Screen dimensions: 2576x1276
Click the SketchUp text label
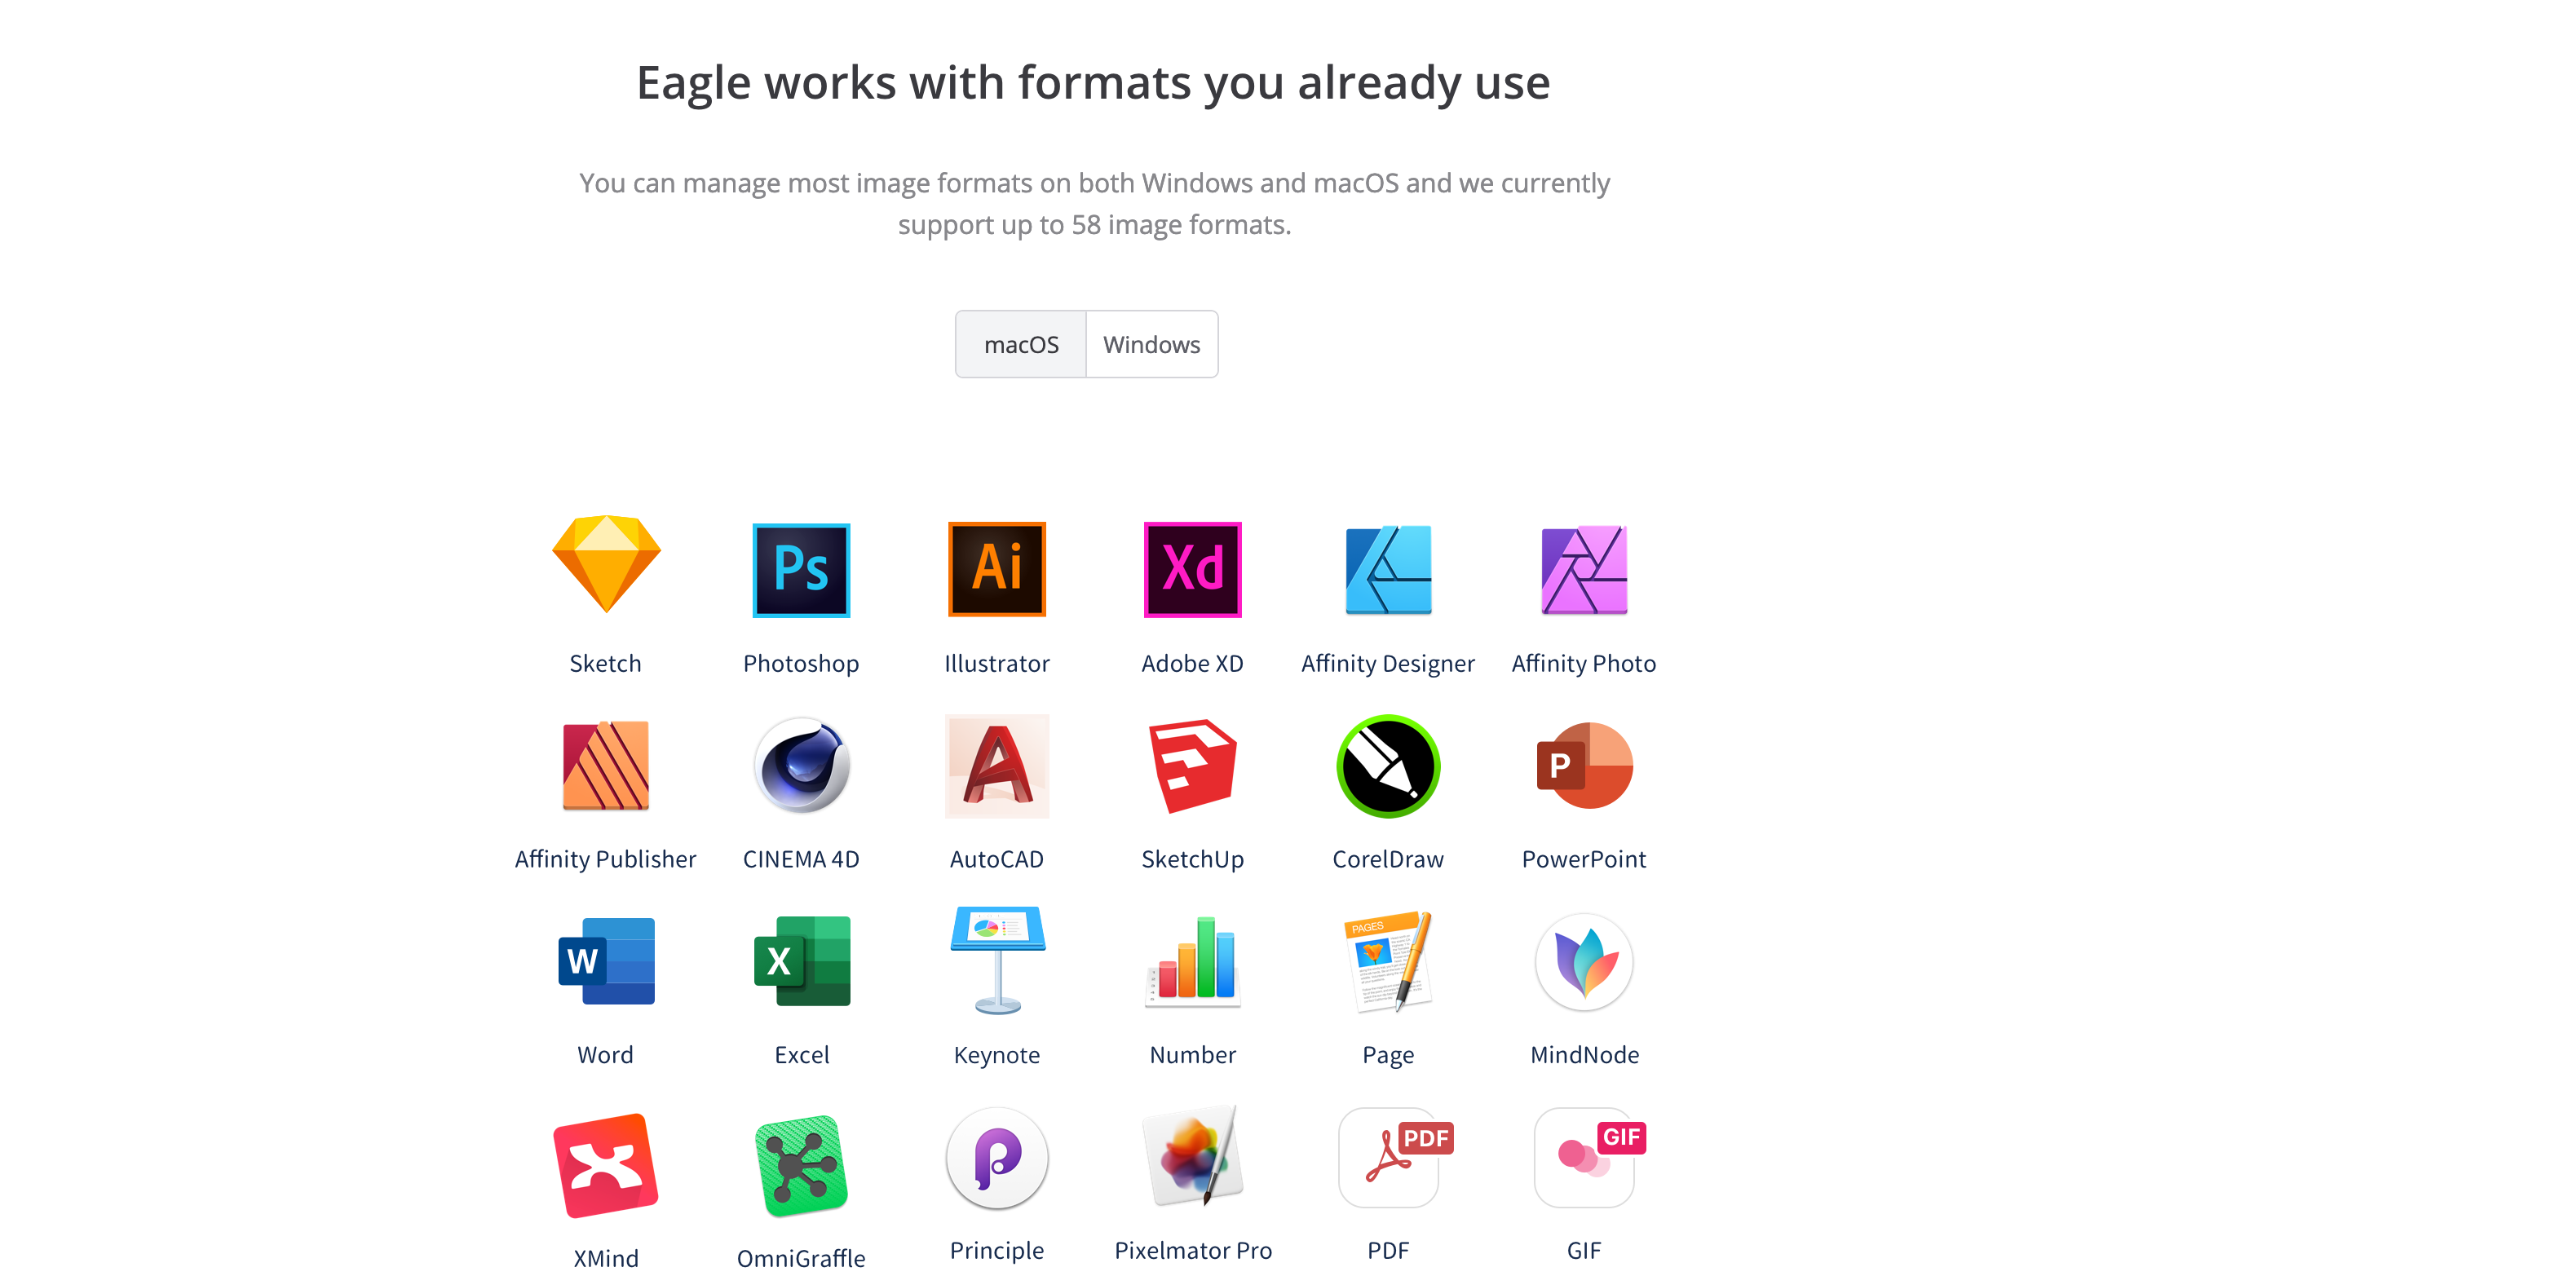1193,860
